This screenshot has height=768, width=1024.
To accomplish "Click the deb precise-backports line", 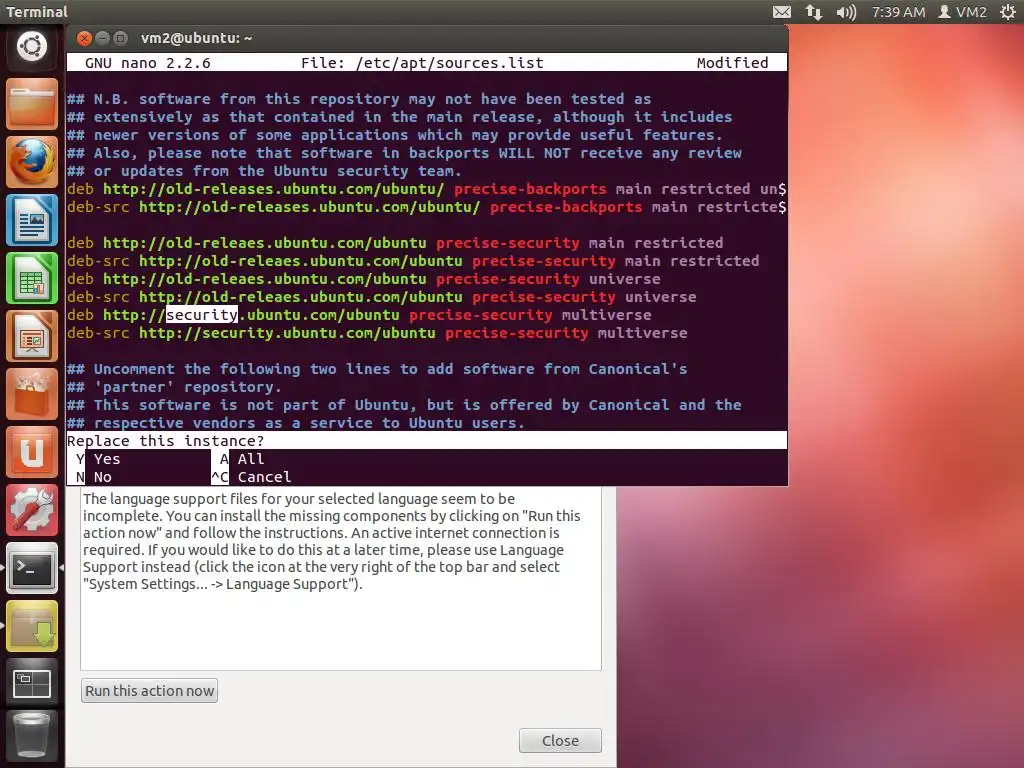I will click(426, 189).
